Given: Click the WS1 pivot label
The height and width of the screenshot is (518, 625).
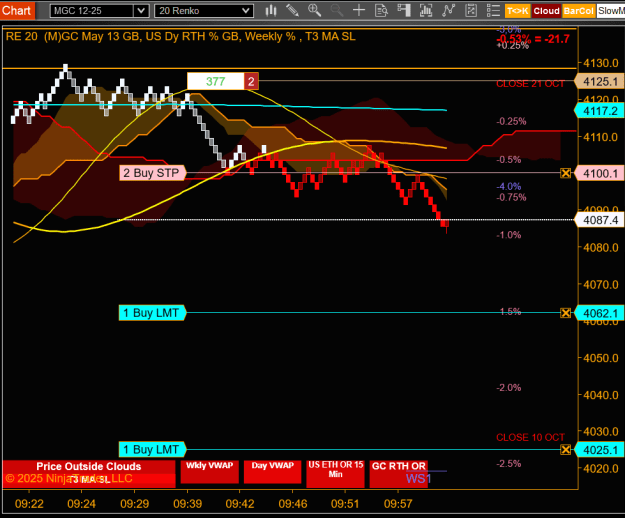Looking at the screenshot, I should 419,478.
